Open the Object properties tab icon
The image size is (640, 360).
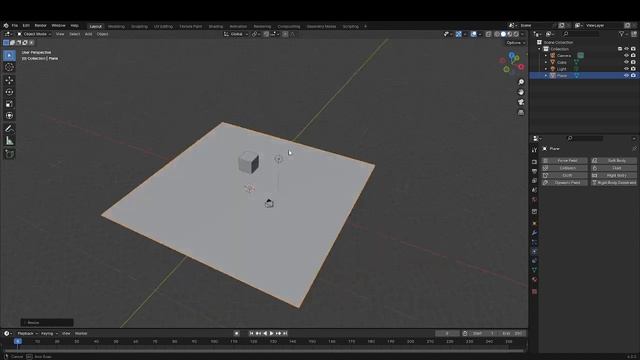(534, 224)
